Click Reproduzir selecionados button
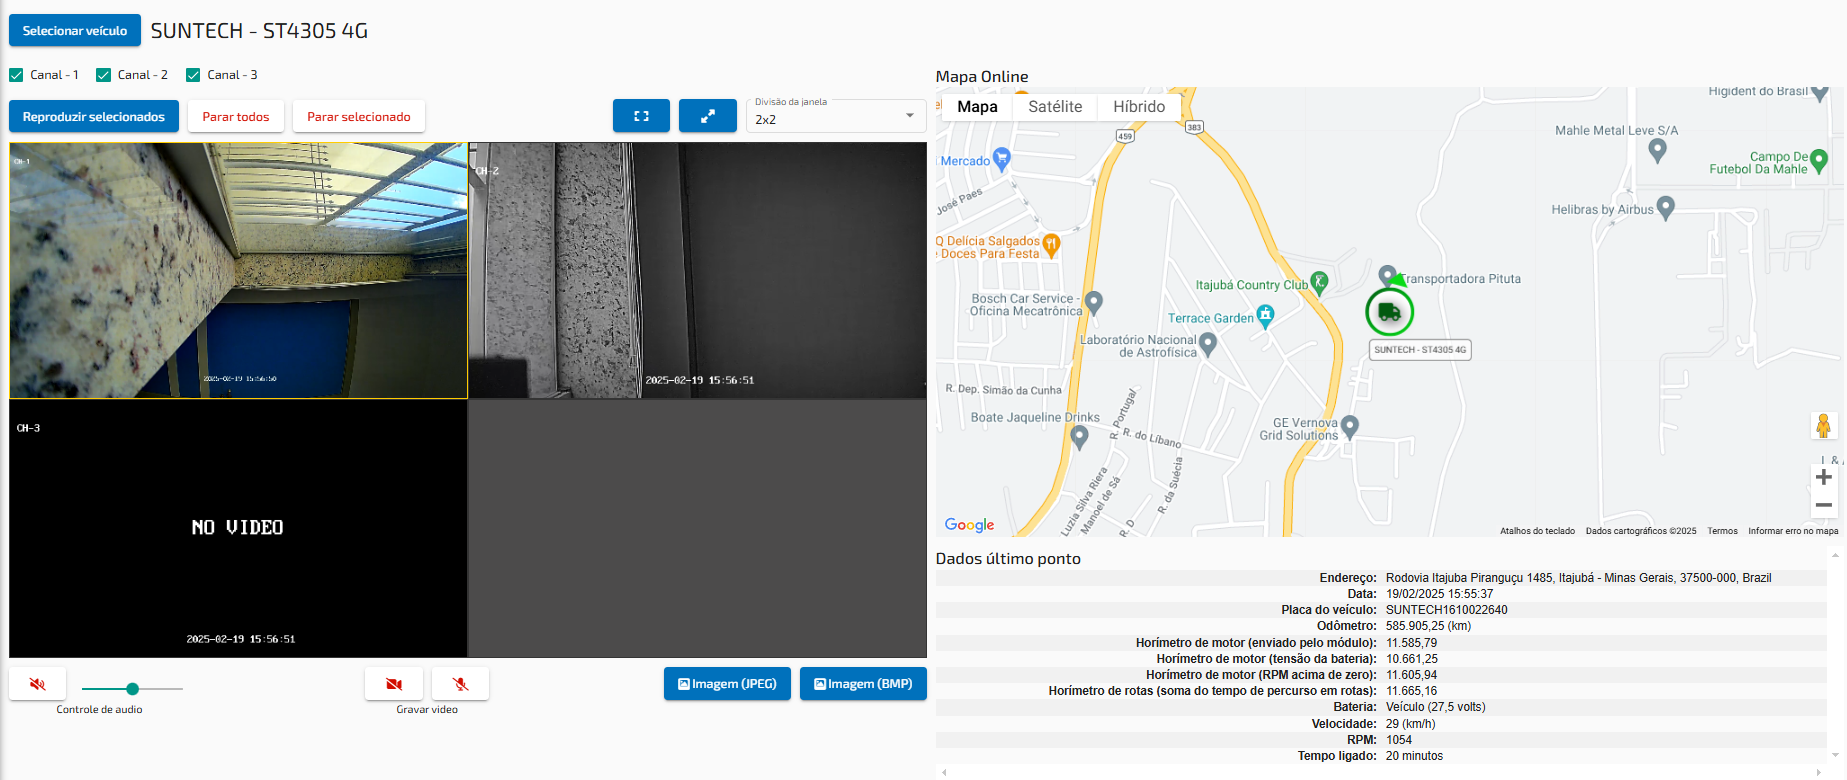This screenshot has height=780, width=1847. click(x=94, y=117)
